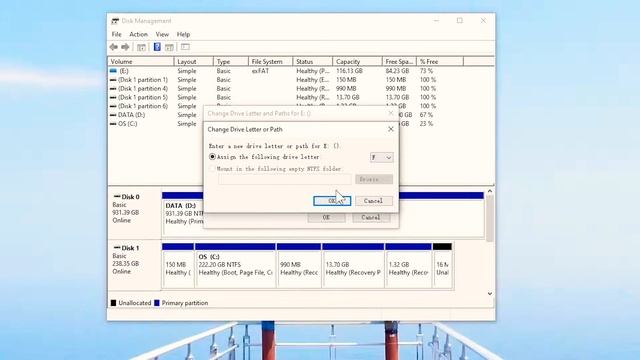The height and width of the screenshot is (360, 640).
Task: Sort by the Free Space column header
Action: coord(399,62)
